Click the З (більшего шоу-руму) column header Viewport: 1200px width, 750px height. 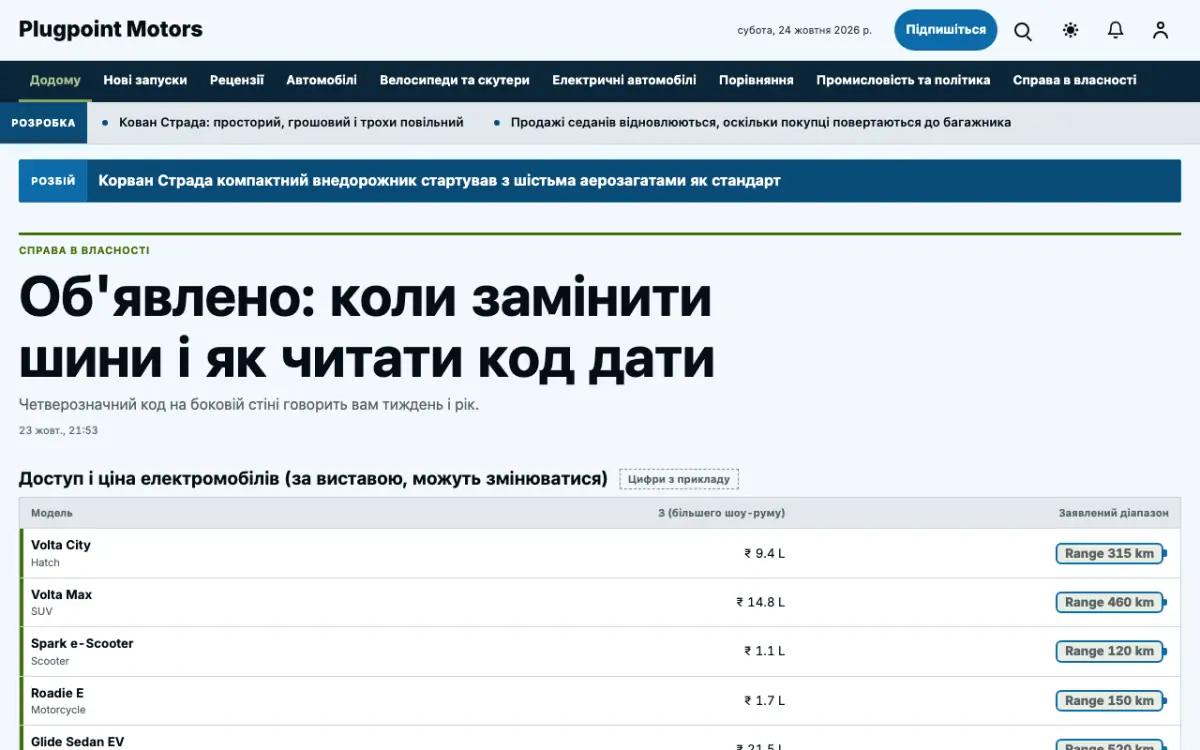pos(721,513)
